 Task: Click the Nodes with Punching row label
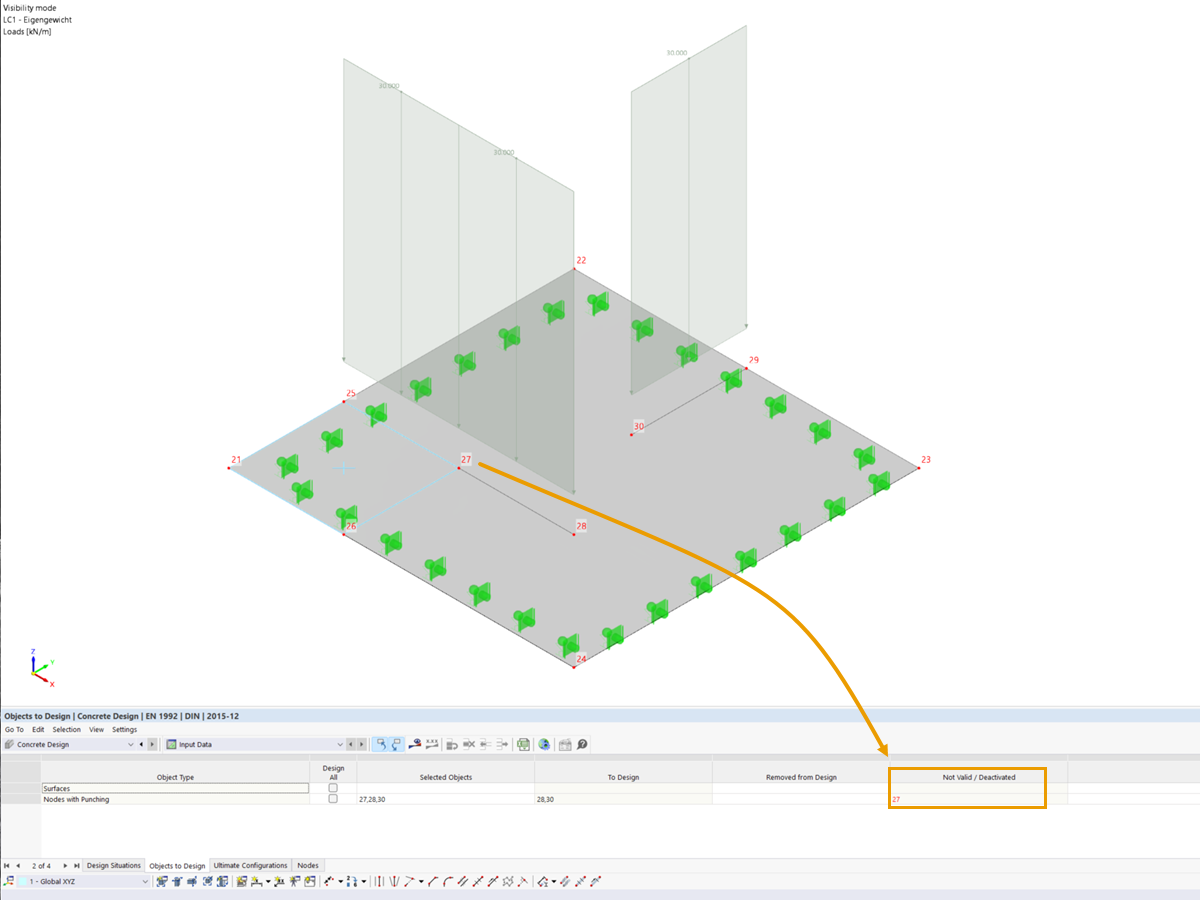tap(76, 799)
